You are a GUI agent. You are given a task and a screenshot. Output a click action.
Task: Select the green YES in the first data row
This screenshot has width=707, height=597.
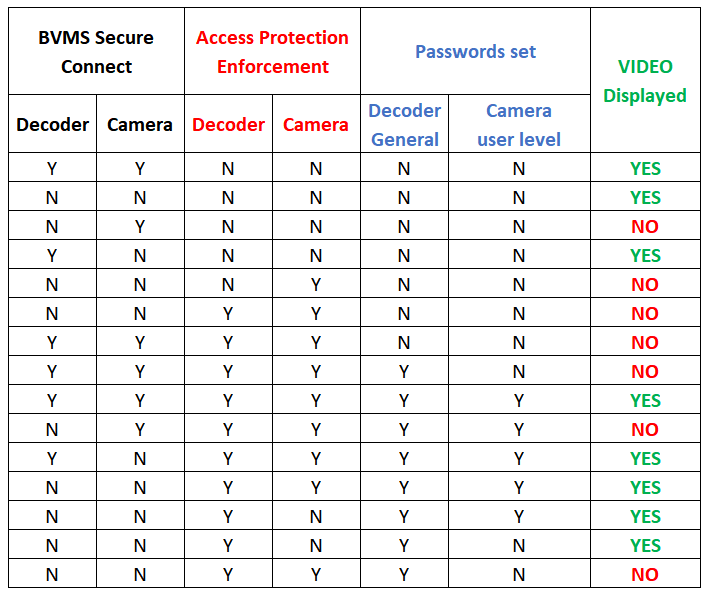[x=645, y=169]
